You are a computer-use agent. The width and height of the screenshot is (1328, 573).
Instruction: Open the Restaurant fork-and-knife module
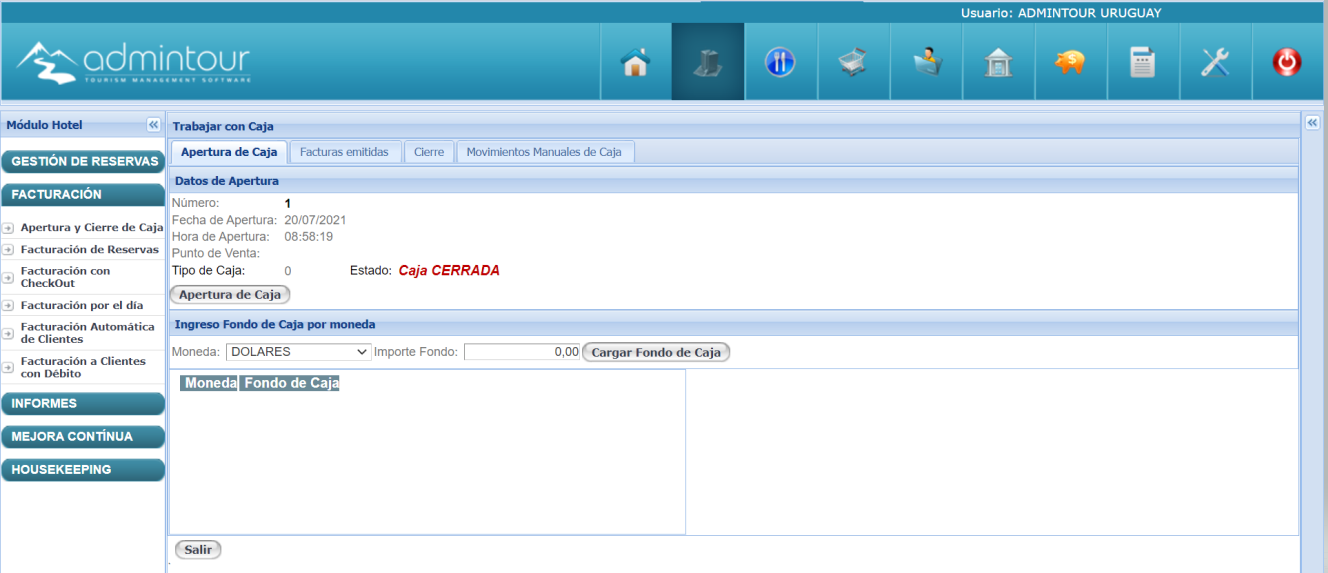pyautogui.click(x=780, y=63)
